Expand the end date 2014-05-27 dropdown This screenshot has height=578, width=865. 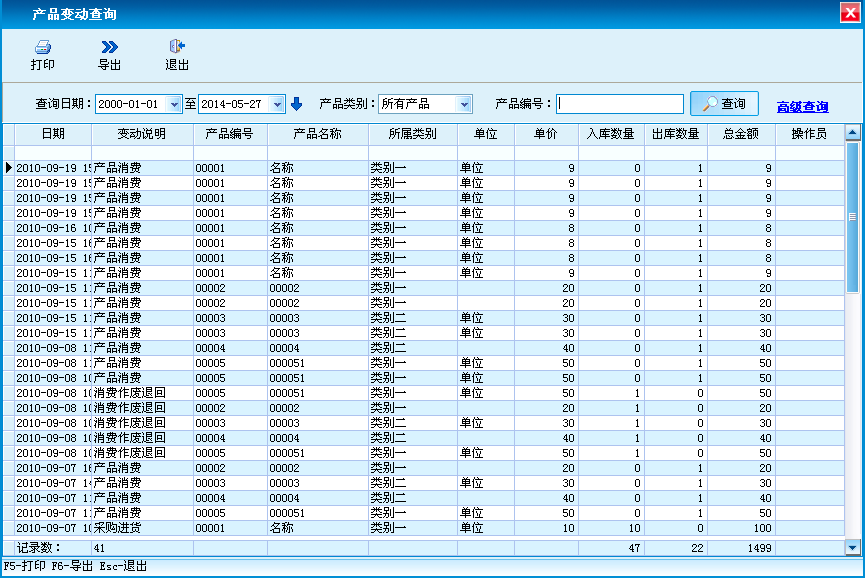coord(280,104)
